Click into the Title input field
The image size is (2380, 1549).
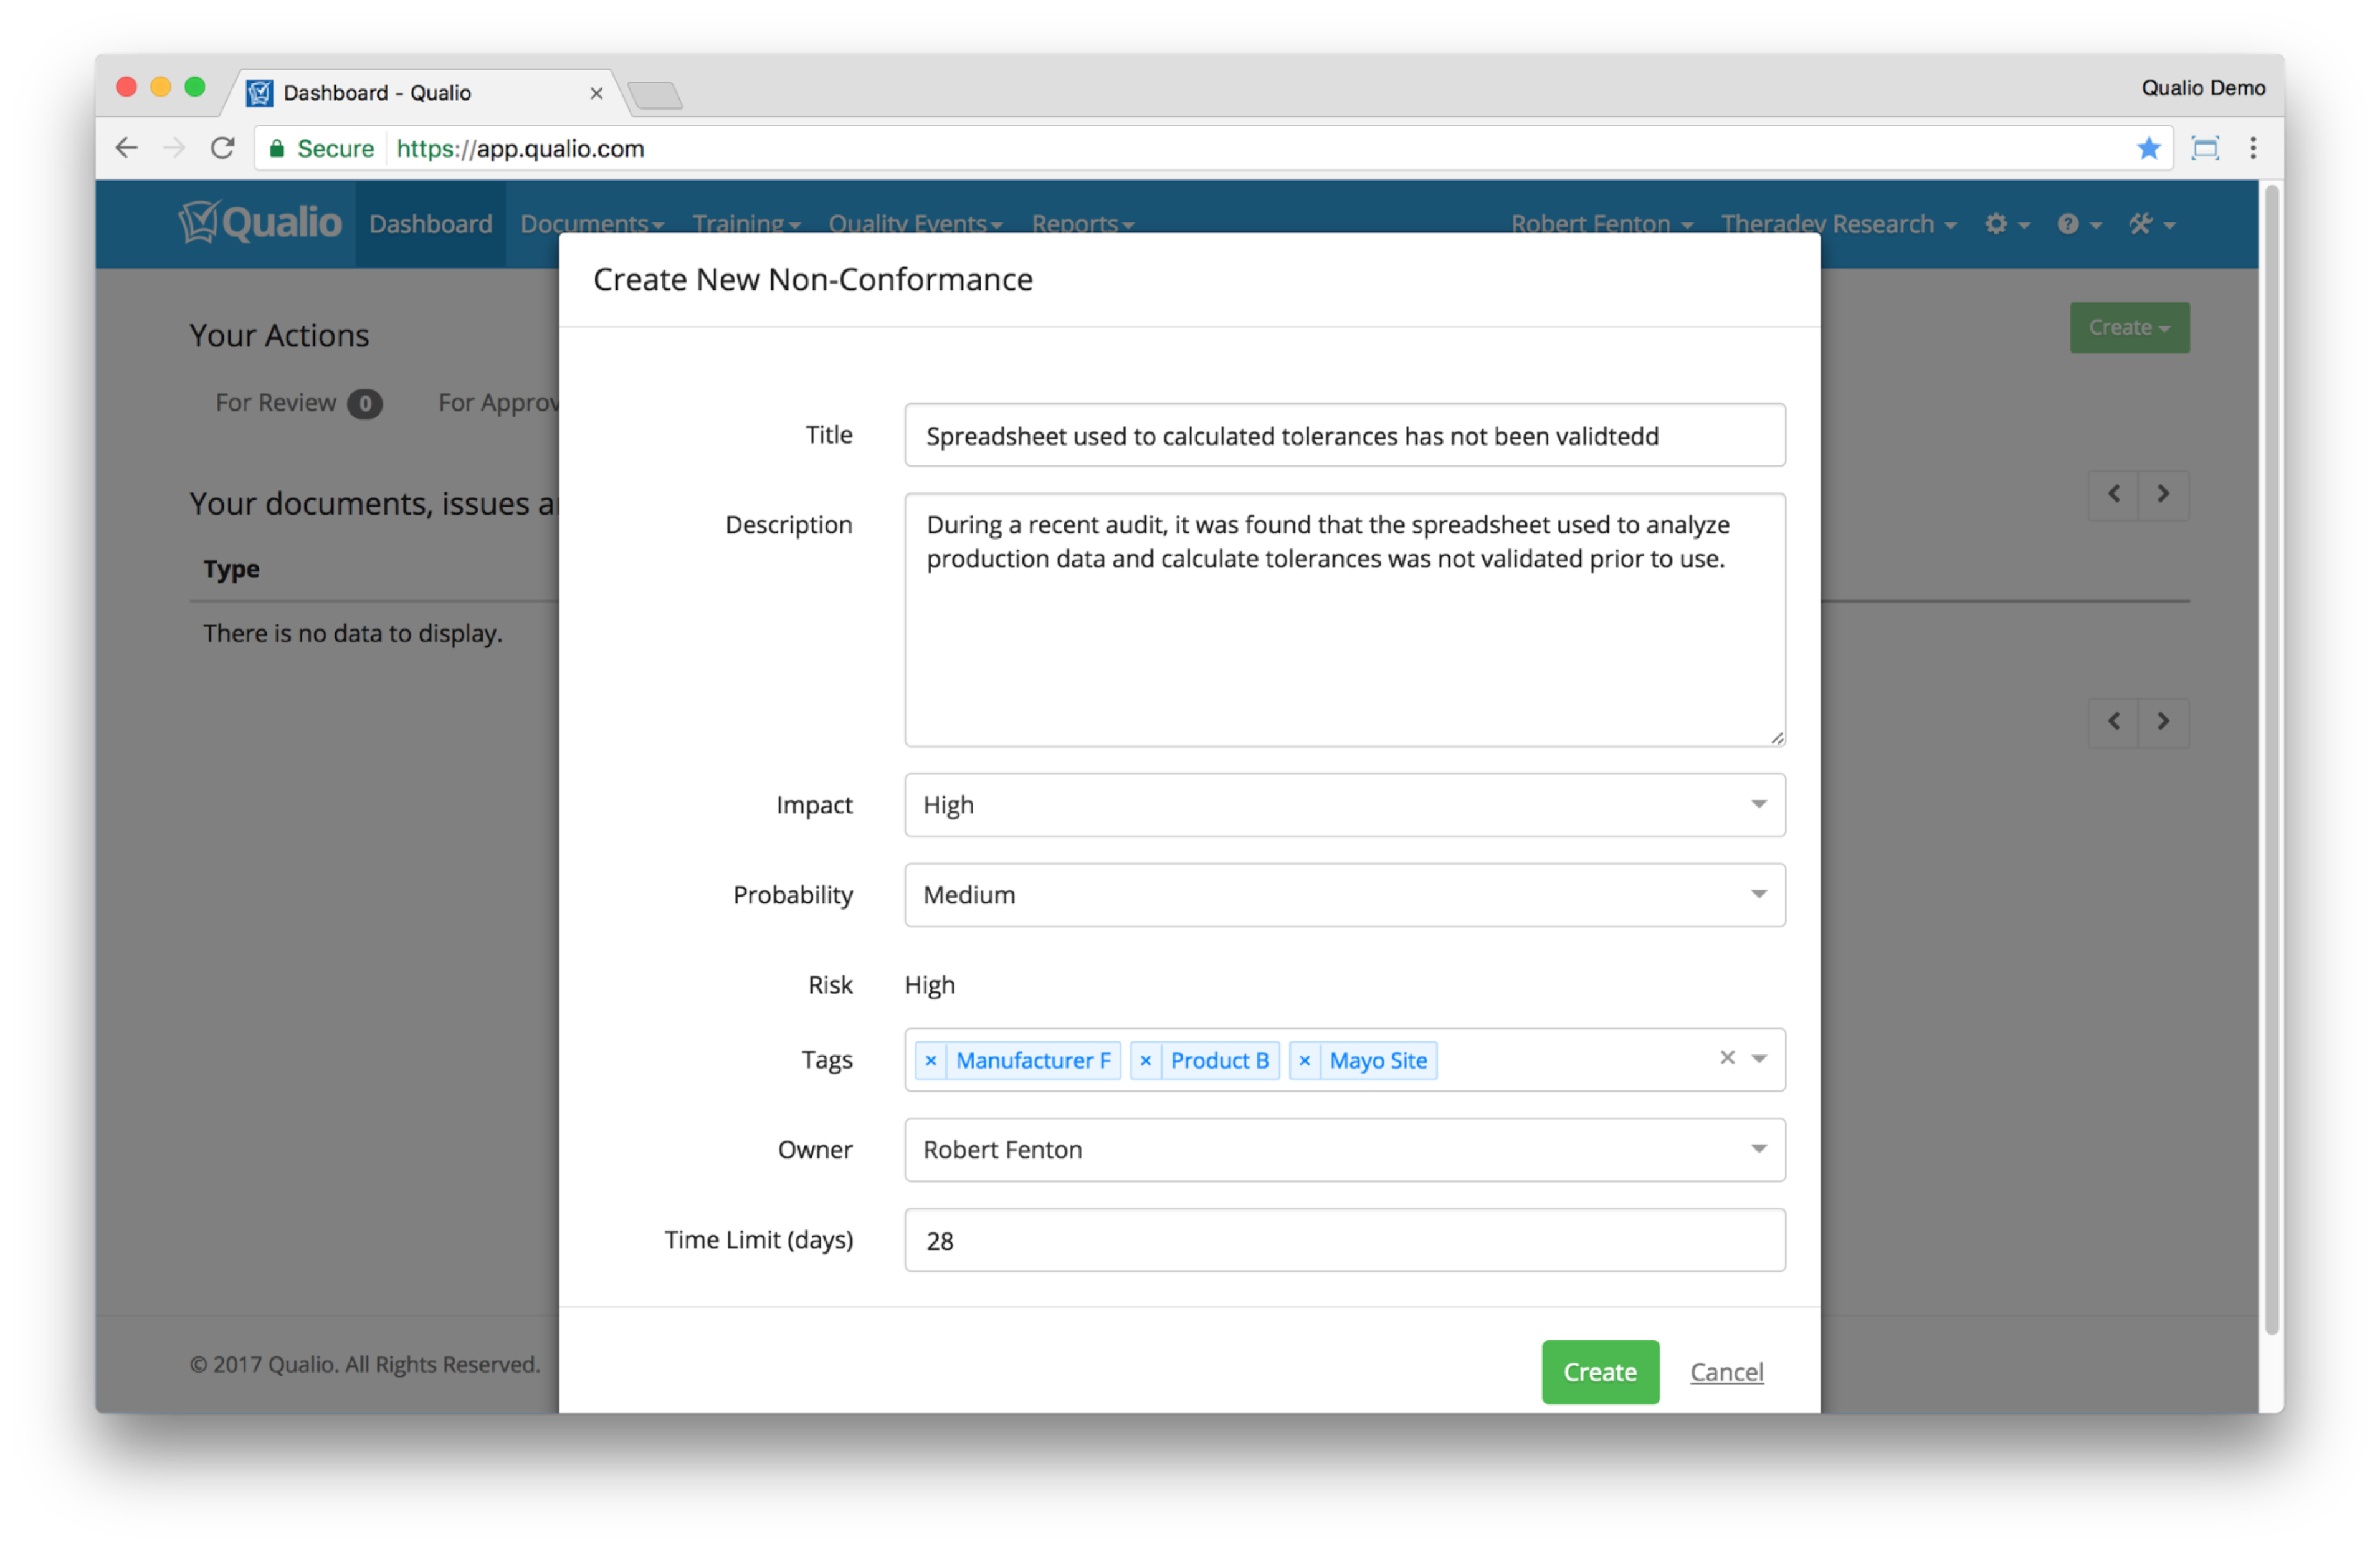1344,436
